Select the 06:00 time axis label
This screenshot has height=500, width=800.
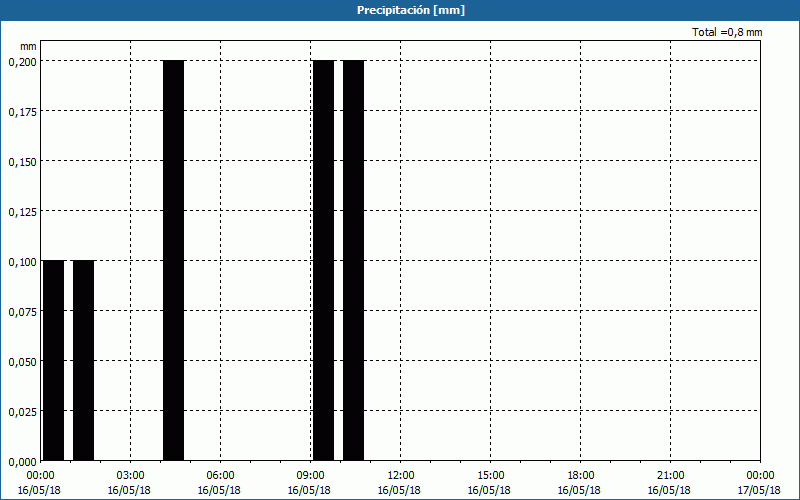coord(220,476)
